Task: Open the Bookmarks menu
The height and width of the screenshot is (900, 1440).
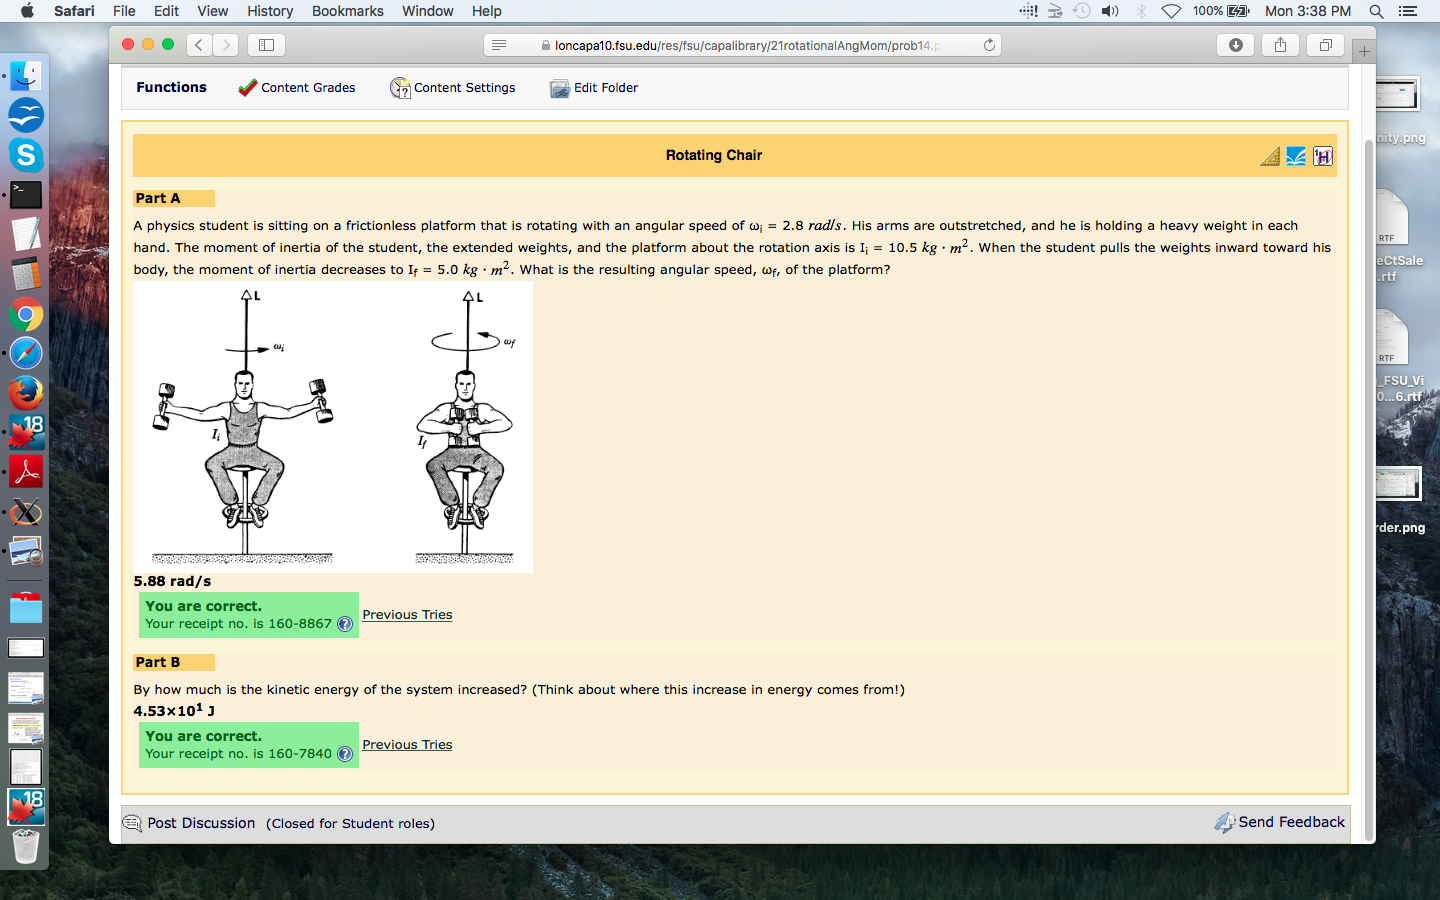Action: (x=347, y=11)
